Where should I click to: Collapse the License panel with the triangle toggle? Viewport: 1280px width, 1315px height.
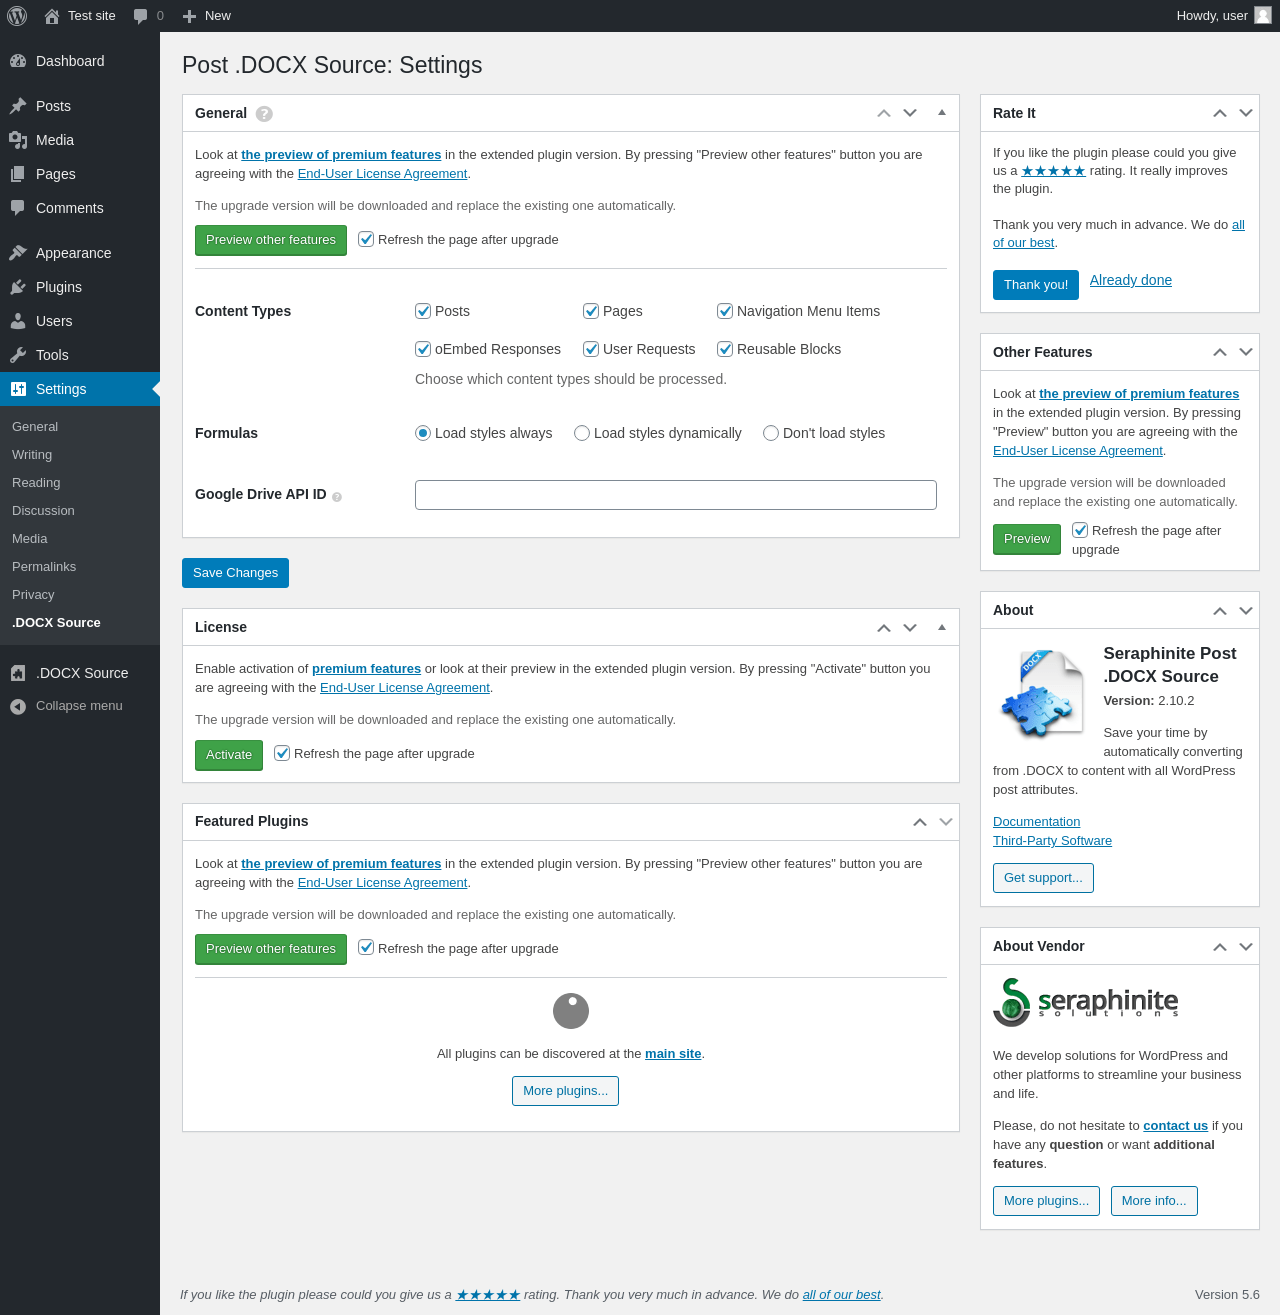pyautogui.click(x=942, y=627)
